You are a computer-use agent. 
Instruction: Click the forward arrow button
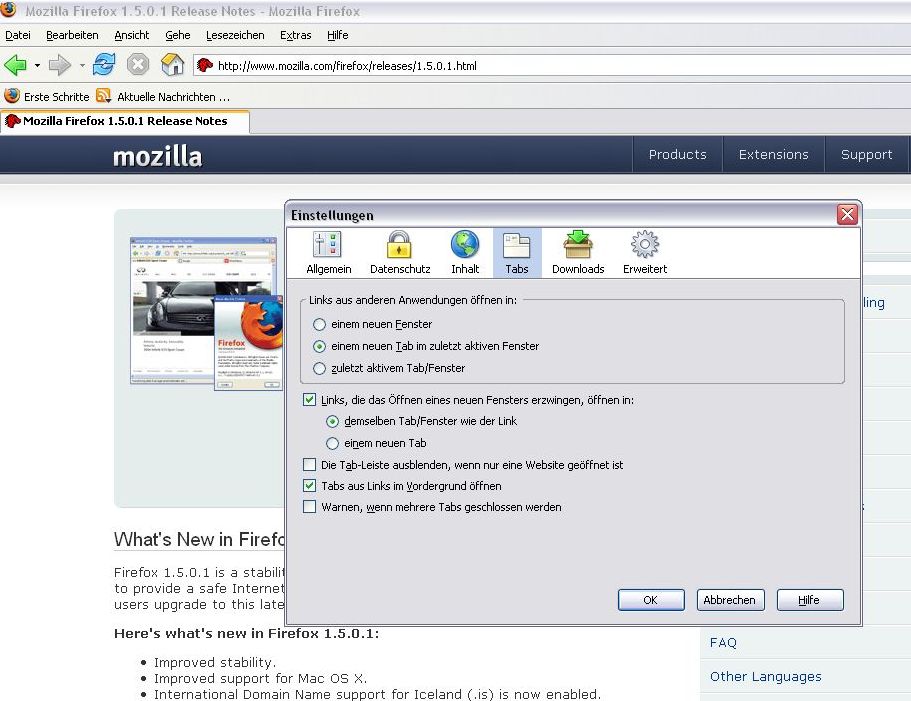[x=59, y=65]
